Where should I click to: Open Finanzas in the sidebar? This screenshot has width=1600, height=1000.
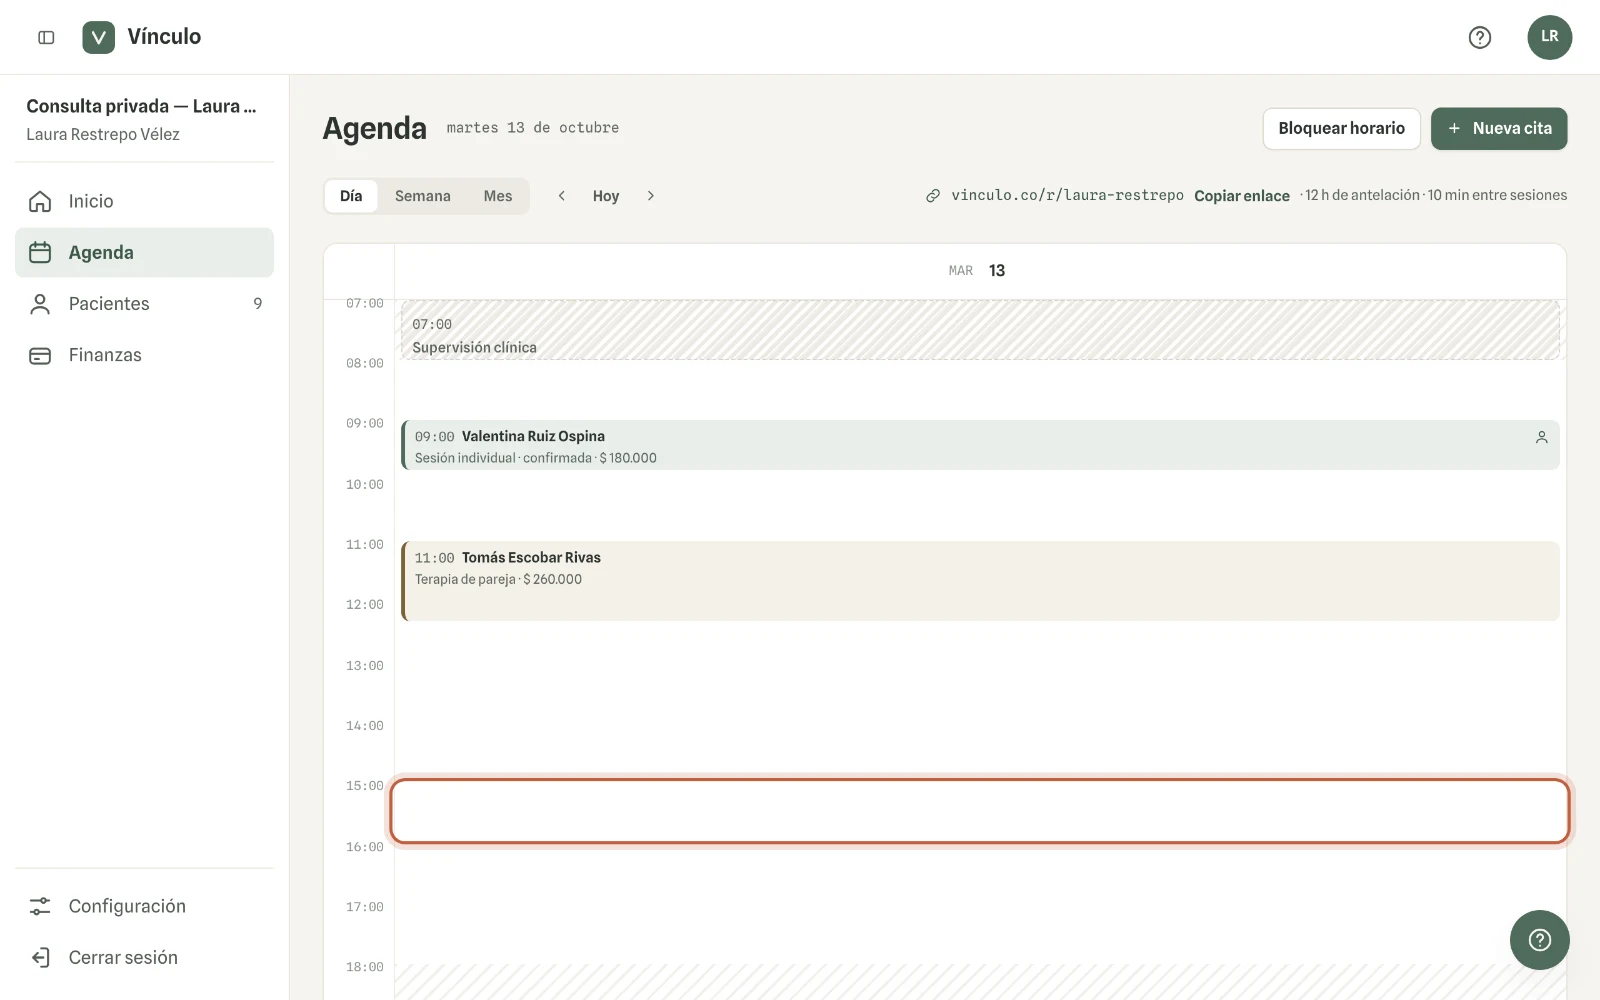(x=144, y=355)
